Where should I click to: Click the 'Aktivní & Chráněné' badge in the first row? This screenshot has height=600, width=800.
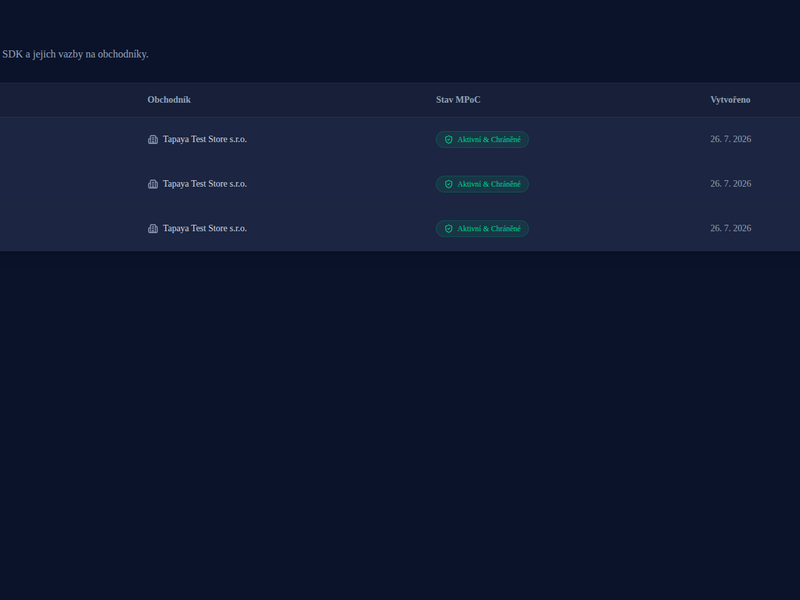(482, 140)
